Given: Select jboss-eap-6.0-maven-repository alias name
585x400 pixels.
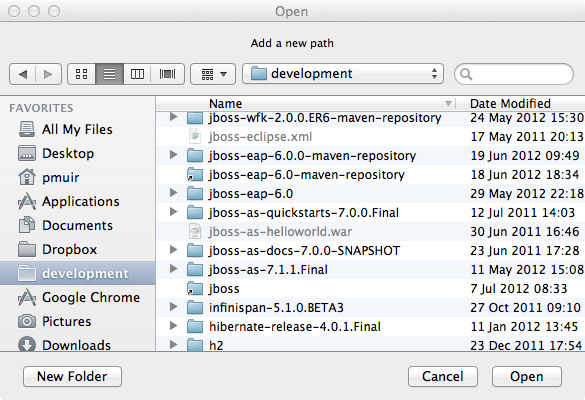Looking at the screenshot, I should [307, 175].
